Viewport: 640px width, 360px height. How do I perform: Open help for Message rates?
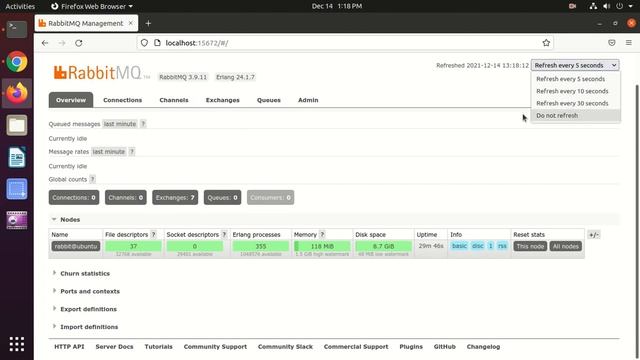pyautogui.click(x=132, y=151)
